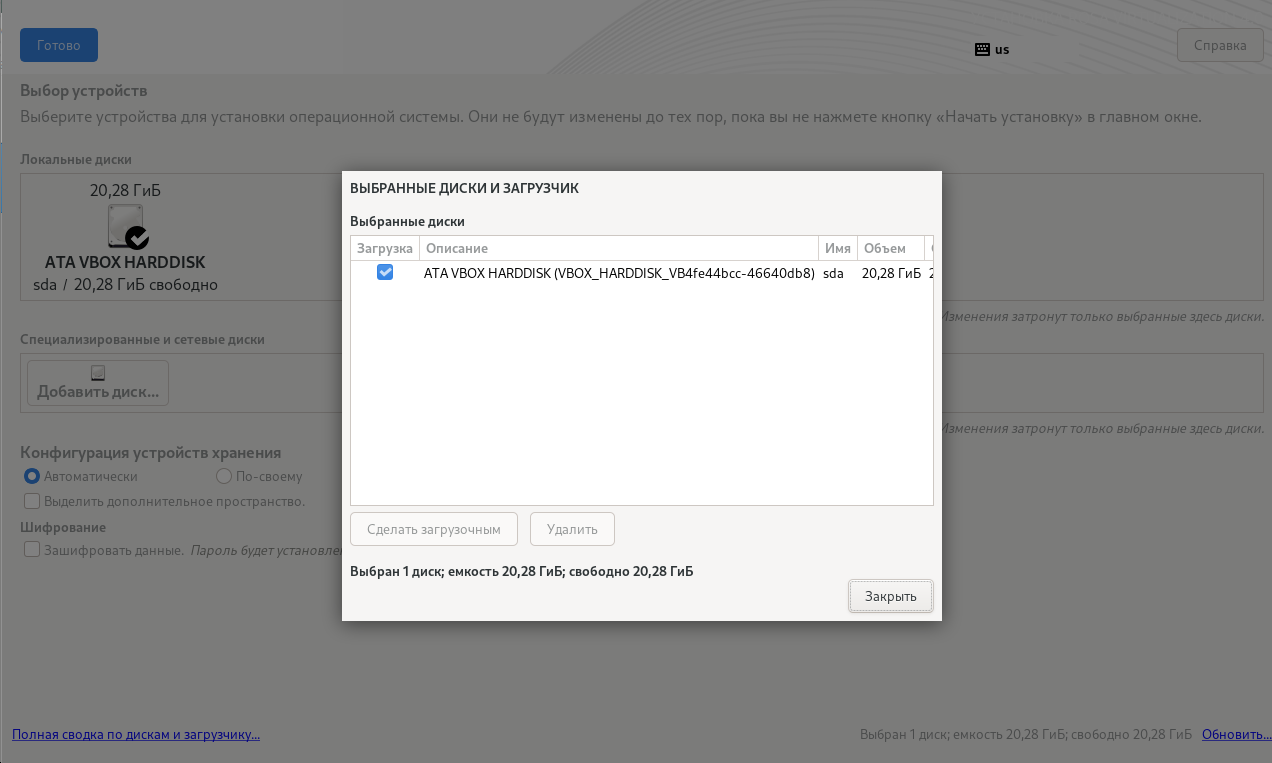Screen dimensions: 1272x763
Task: Click the Сделать загрузочным button
Action: coord(433,529)
